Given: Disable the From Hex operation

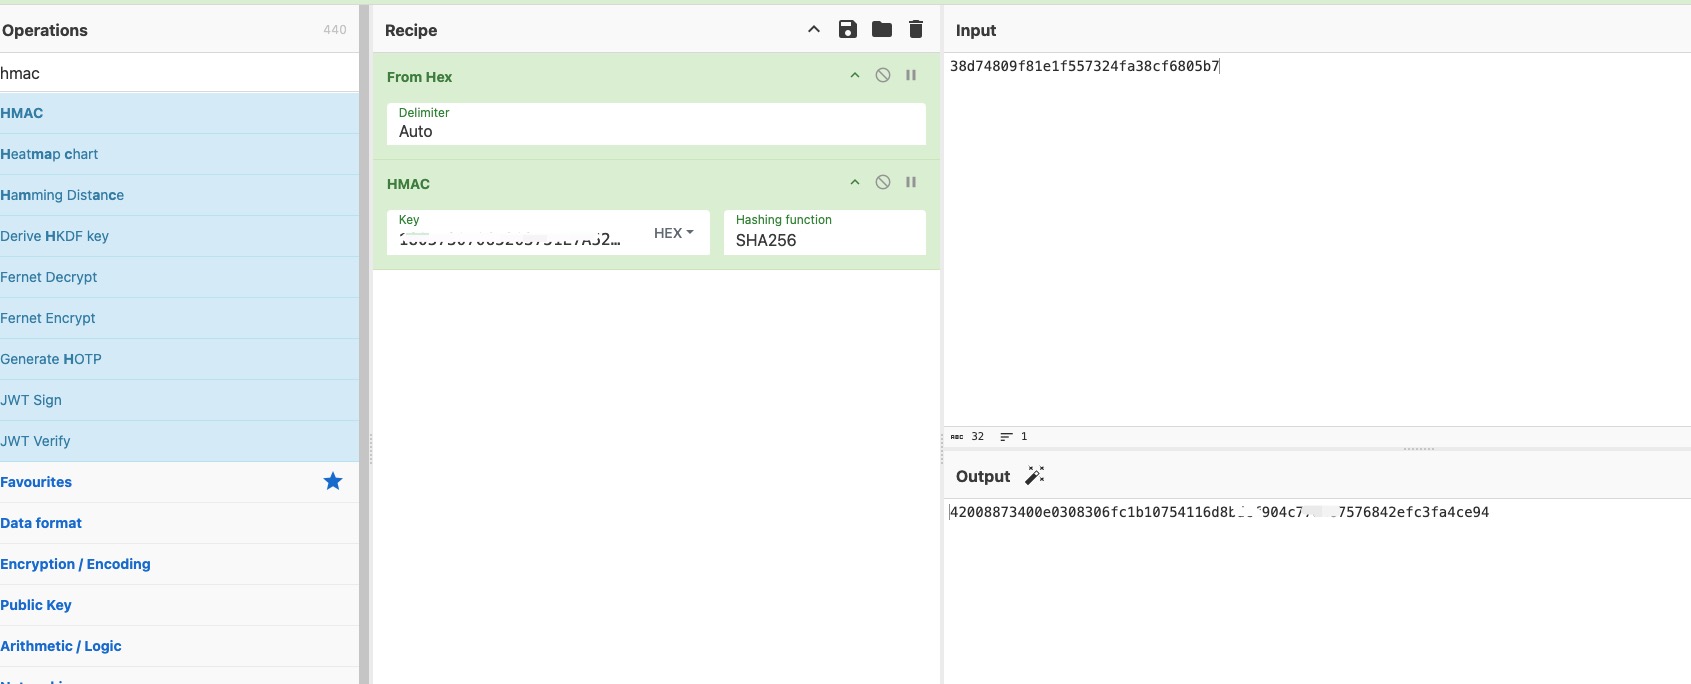Looking at the screenshot, I should click(883, 75).
